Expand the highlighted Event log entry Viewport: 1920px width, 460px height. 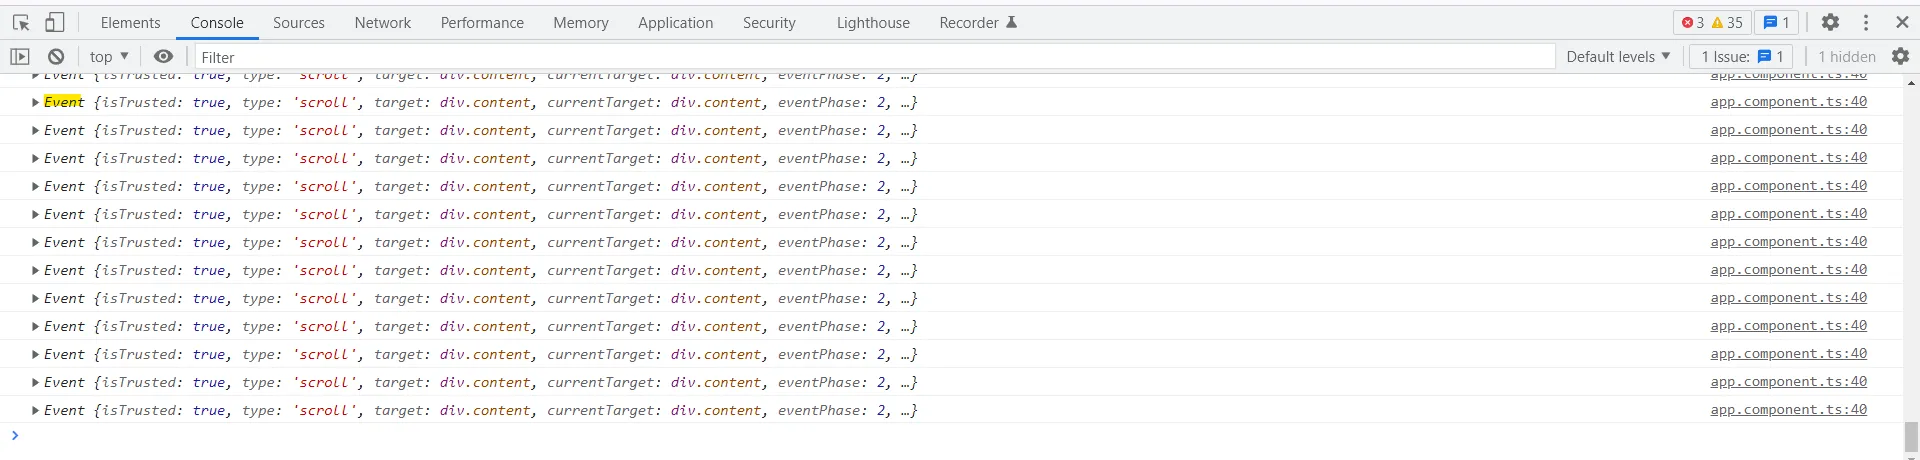point(35,102)
